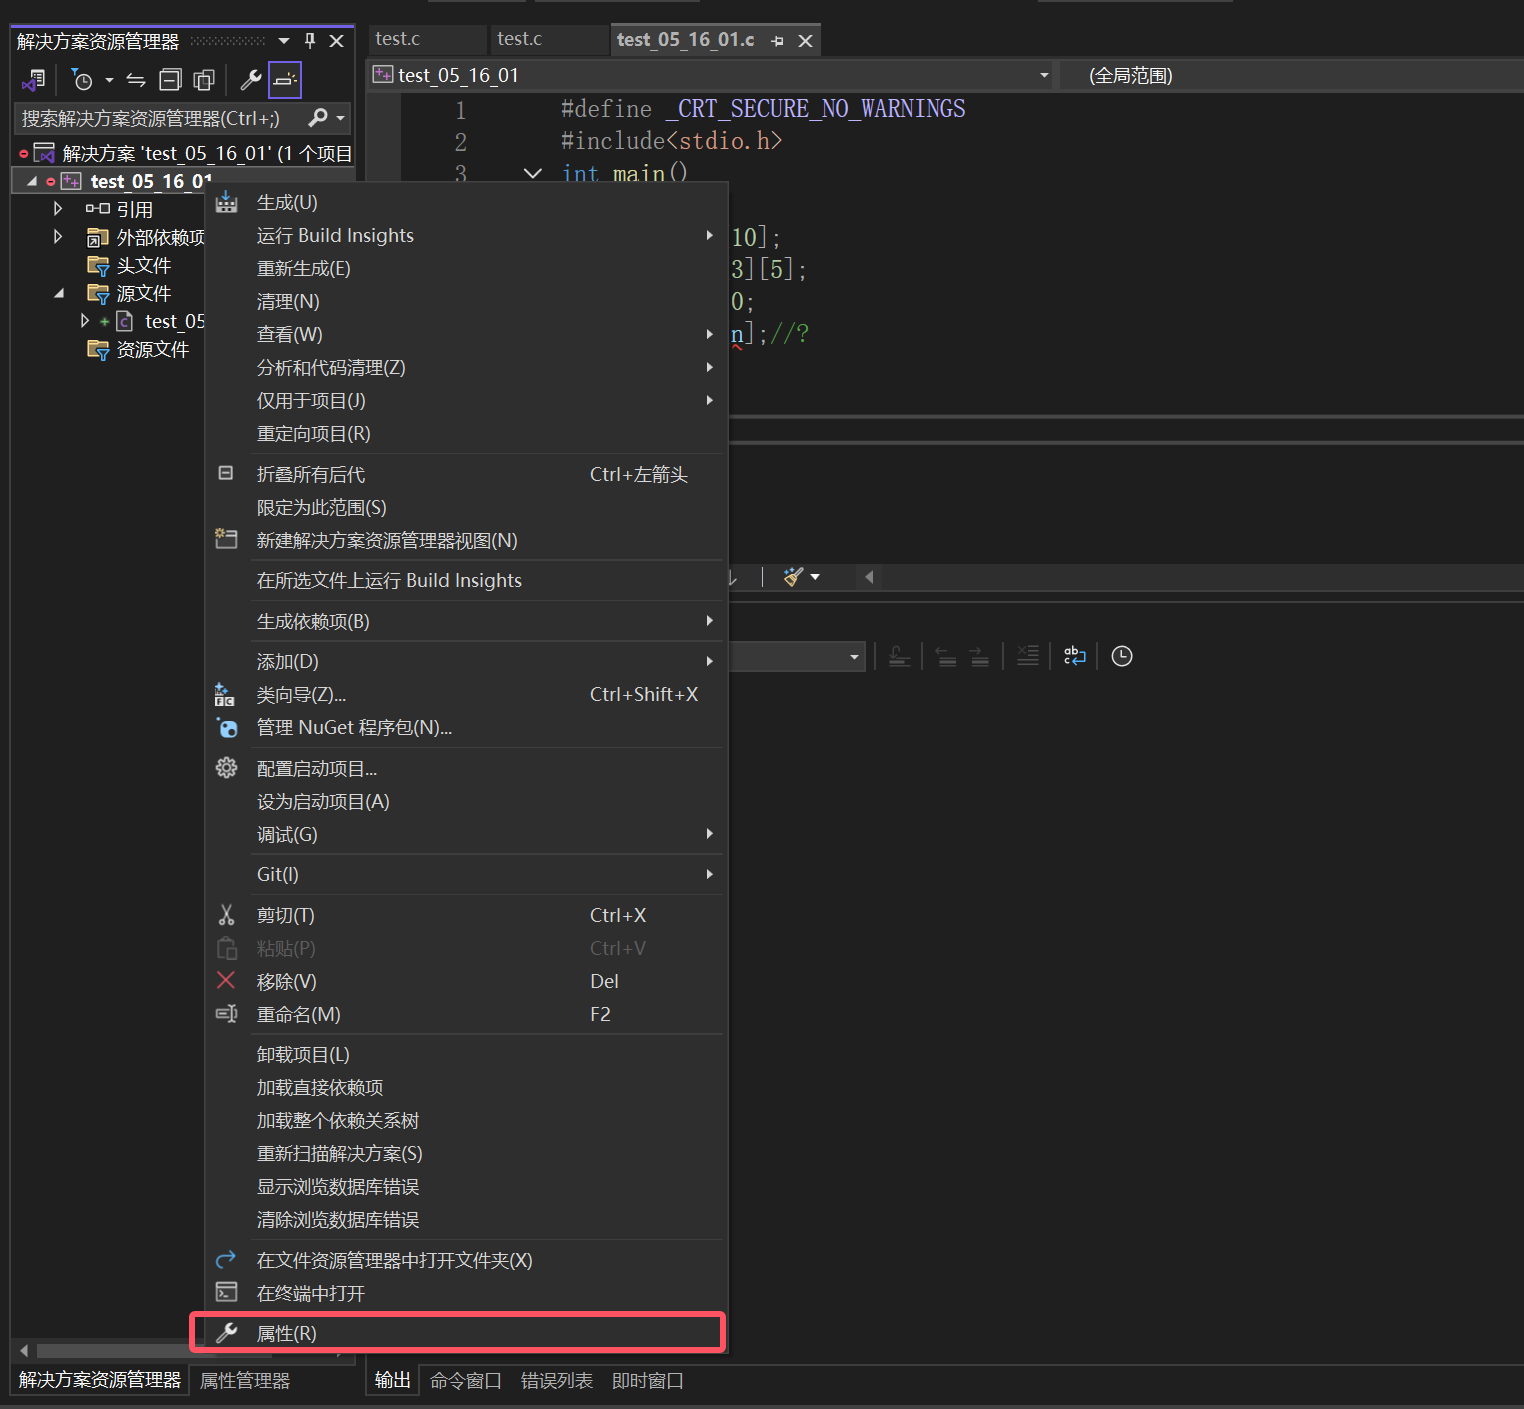Open 属性(R) project properties
The height and width of the screenshot is (1409, 1524).
point(466,1334)
